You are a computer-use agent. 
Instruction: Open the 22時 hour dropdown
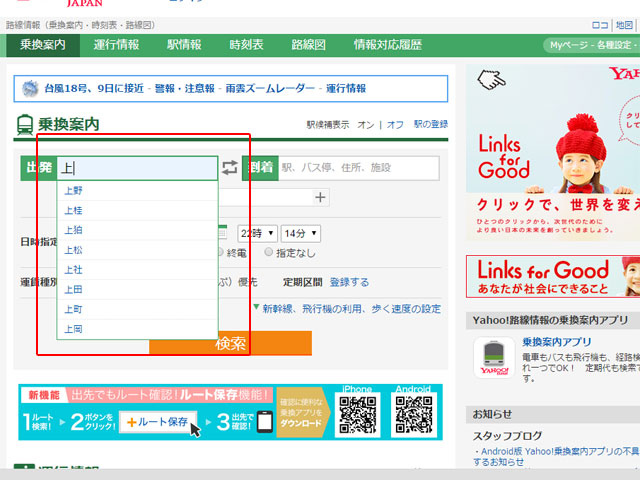click(x=257, y=233)
